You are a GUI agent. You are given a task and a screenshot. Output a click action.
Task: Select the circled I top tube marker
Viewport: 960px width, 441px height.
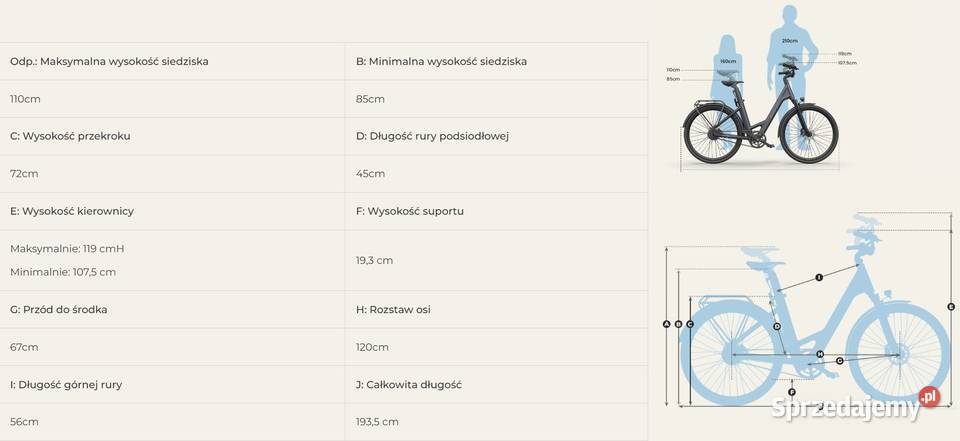818,276
